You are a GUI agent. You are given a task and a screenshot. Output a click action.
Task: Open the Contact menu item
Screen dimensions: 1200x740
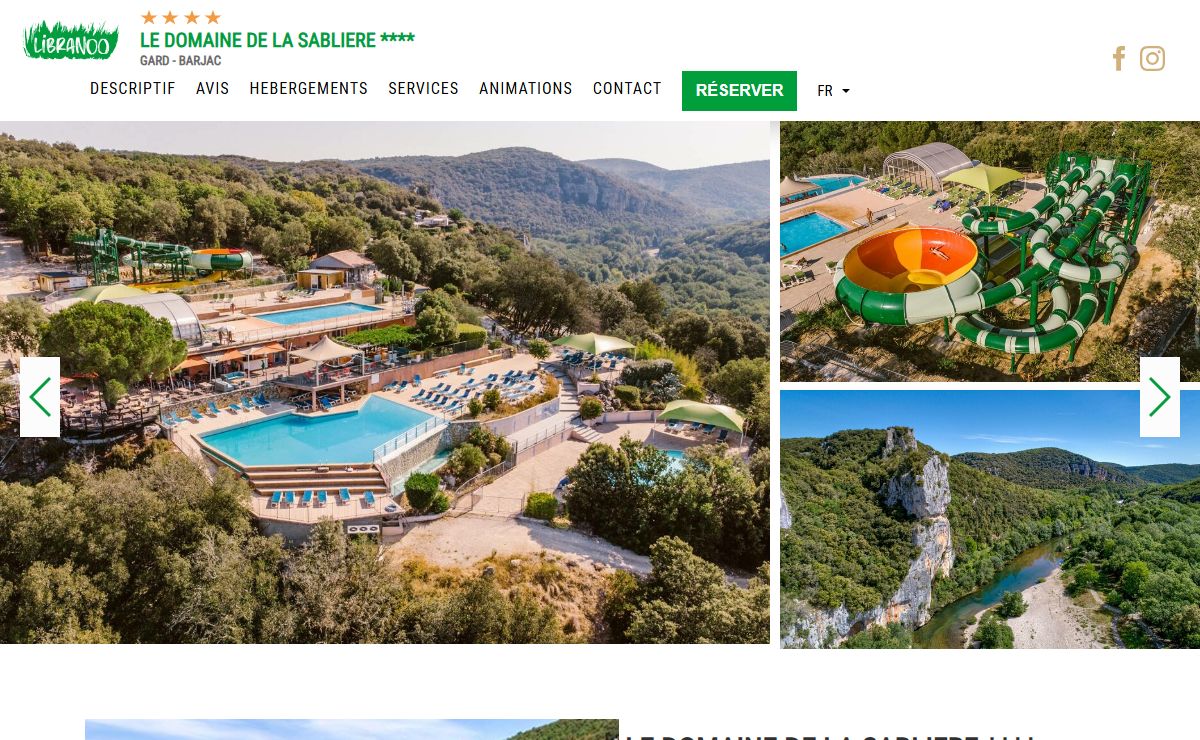(x=627, y=89)
